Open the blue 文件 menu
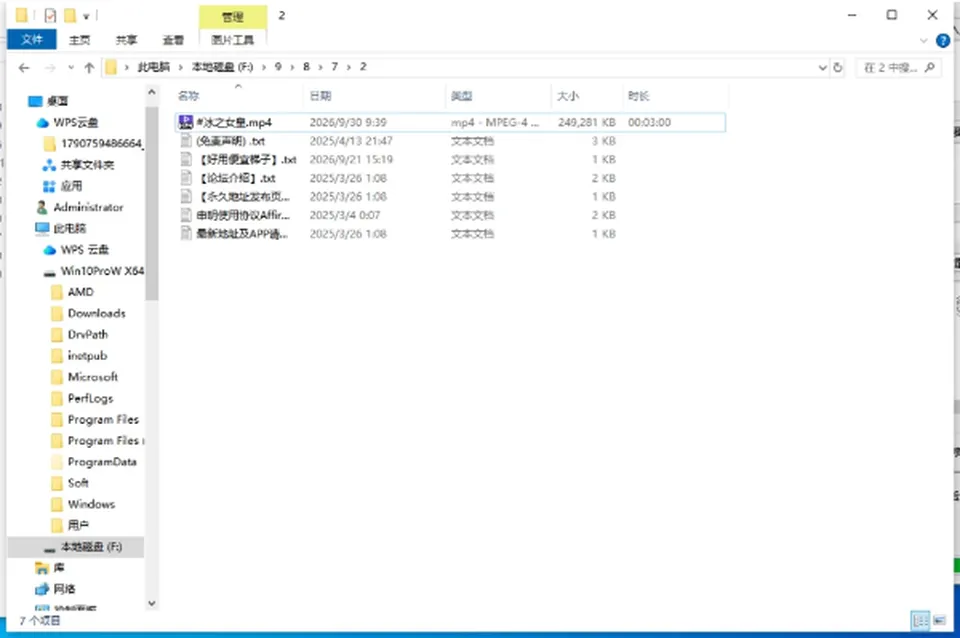 coord(32,40)
